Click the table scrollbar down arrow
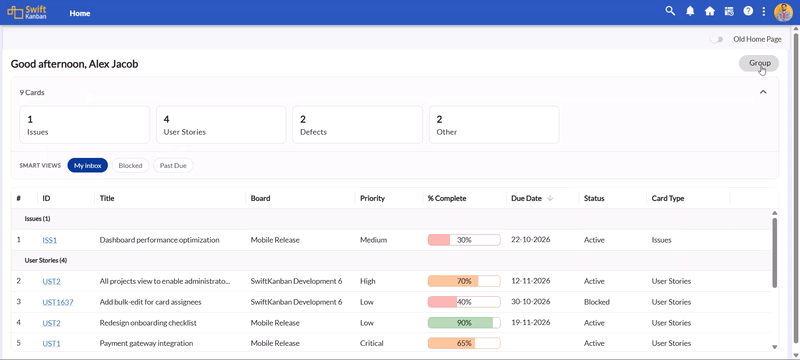The height and width of the screenshot is (360, 800). click(x=774, y=347)
